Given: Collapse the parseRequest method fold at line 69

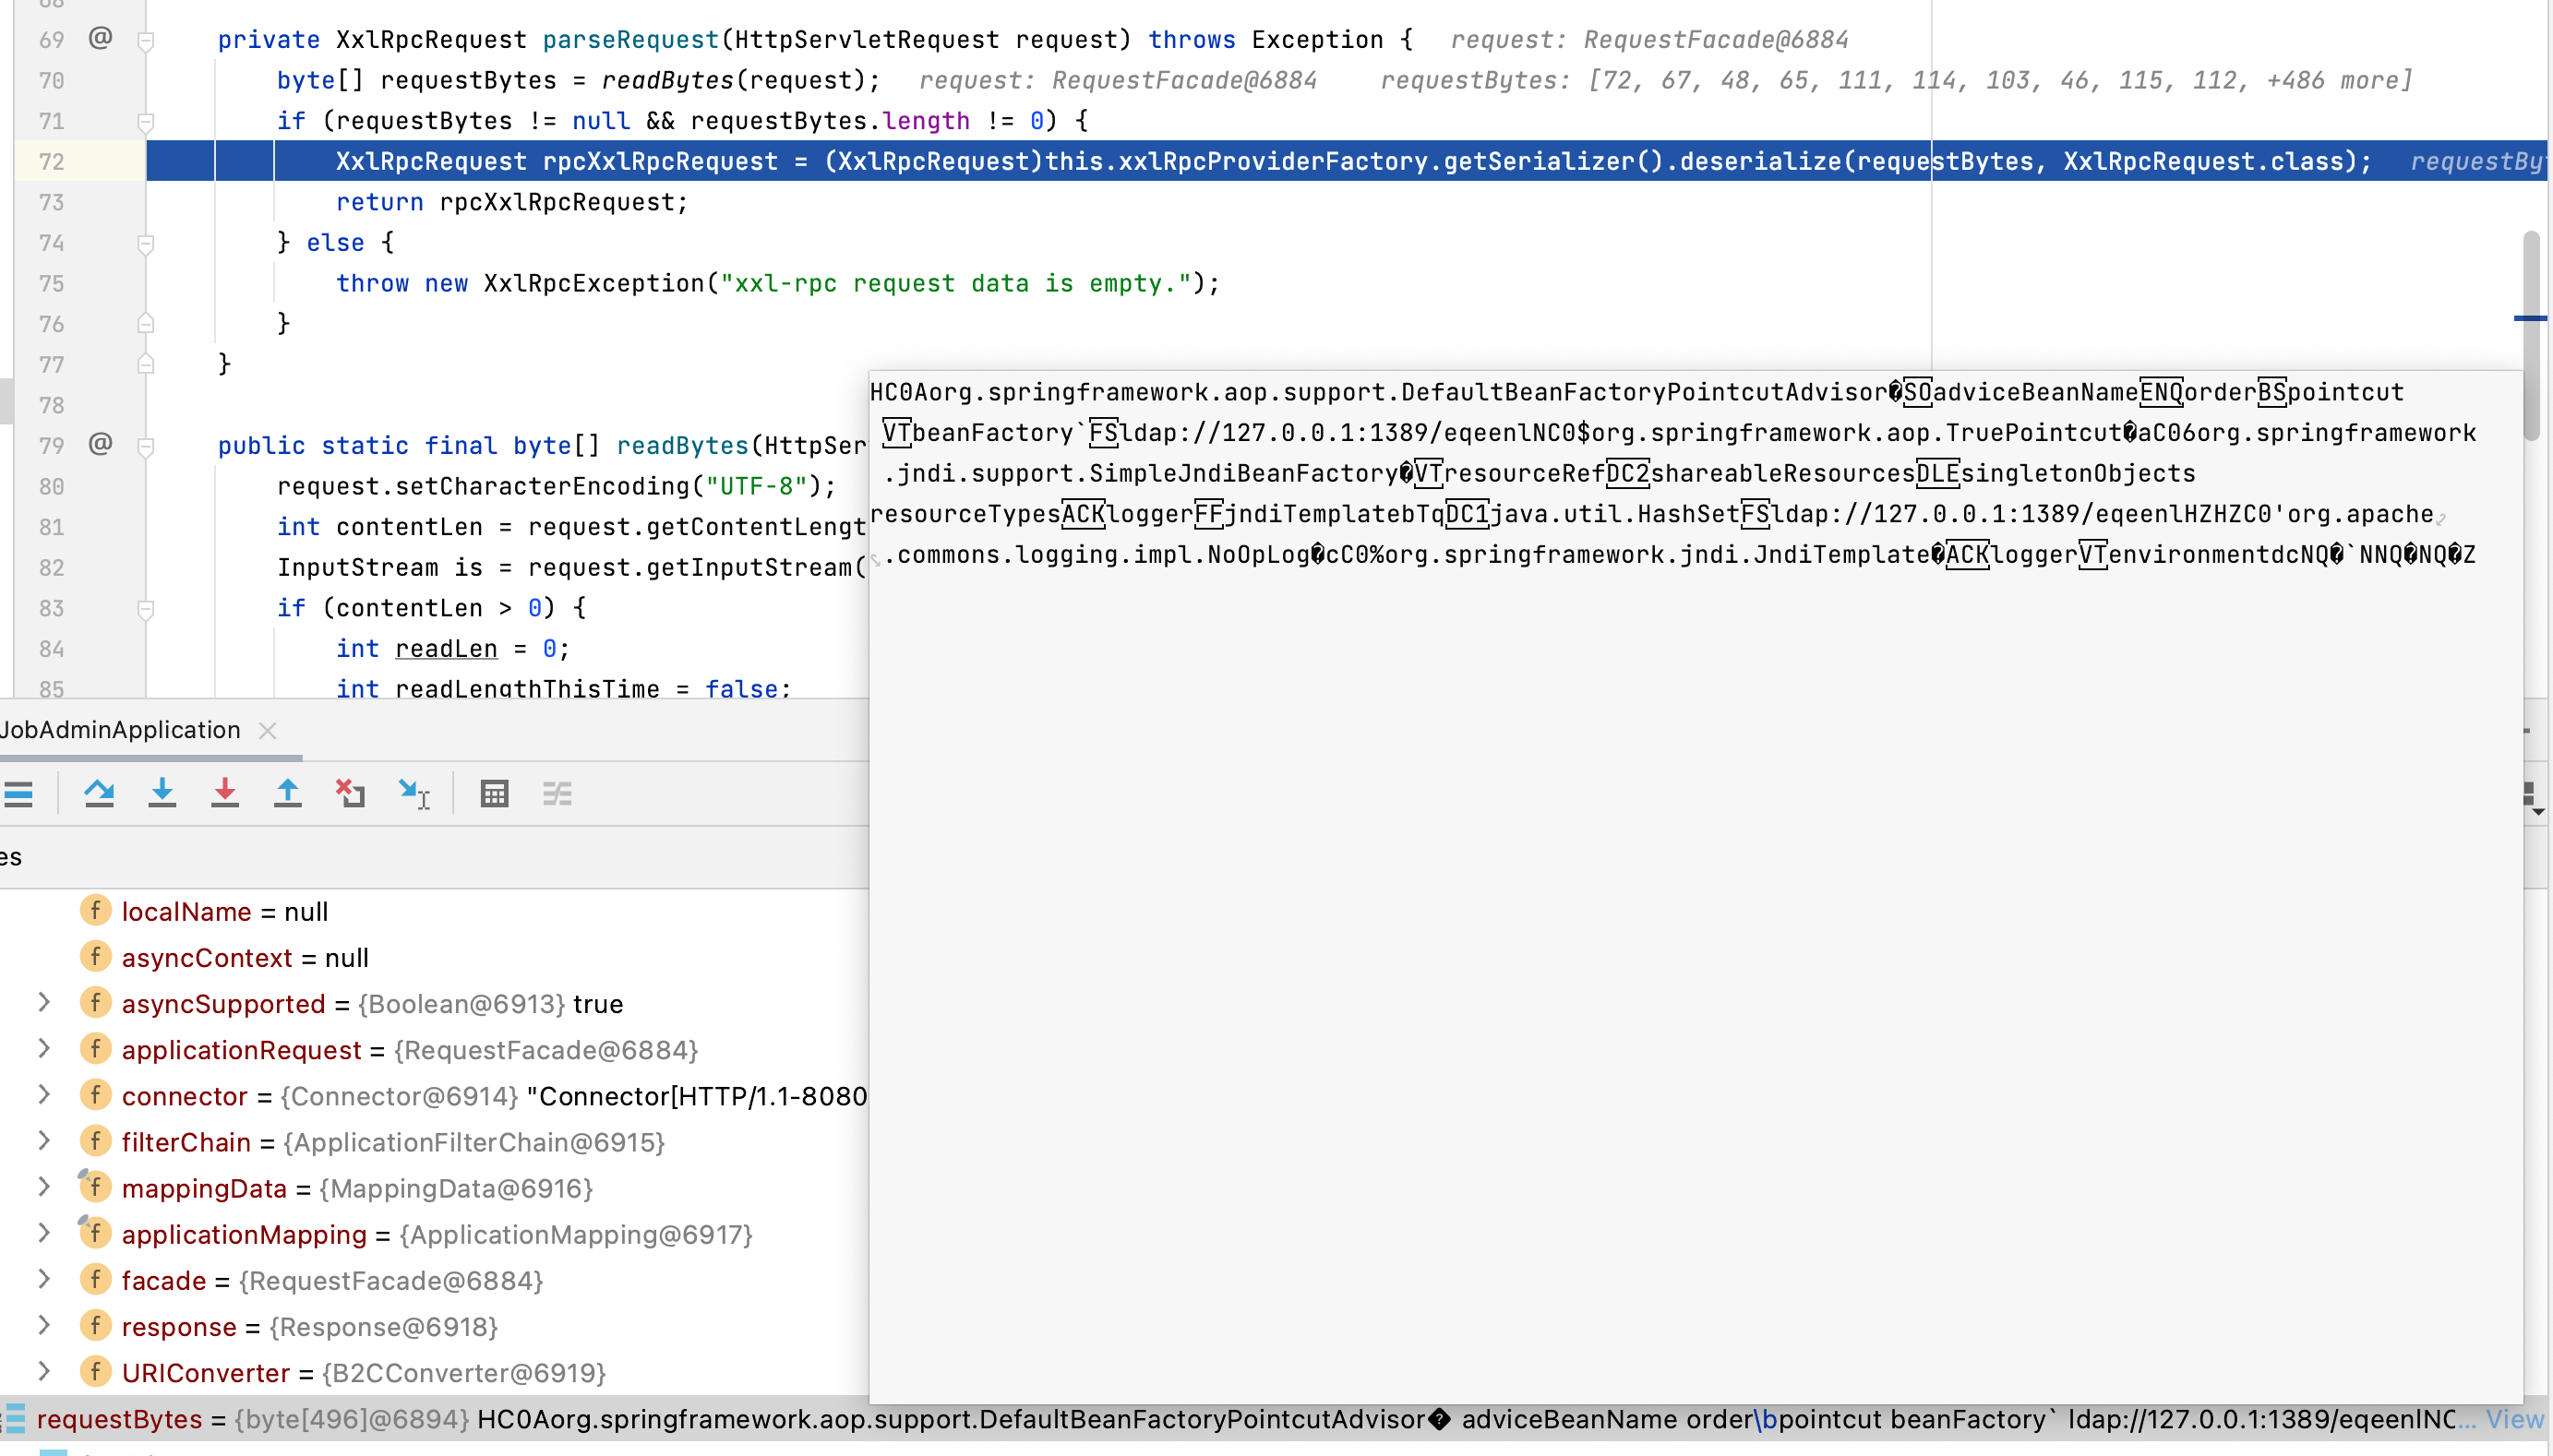Looking at the screenshot, I should [146, 41].
